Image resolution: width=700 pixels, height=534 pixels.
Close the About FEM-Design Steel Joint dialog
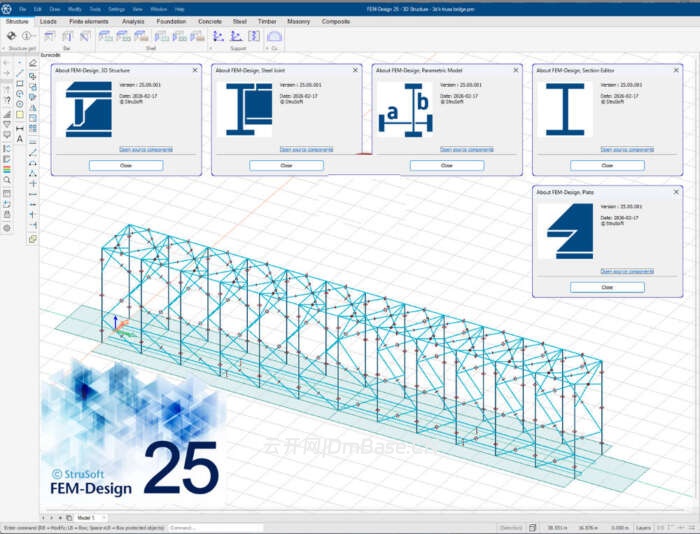pos(286,166)
